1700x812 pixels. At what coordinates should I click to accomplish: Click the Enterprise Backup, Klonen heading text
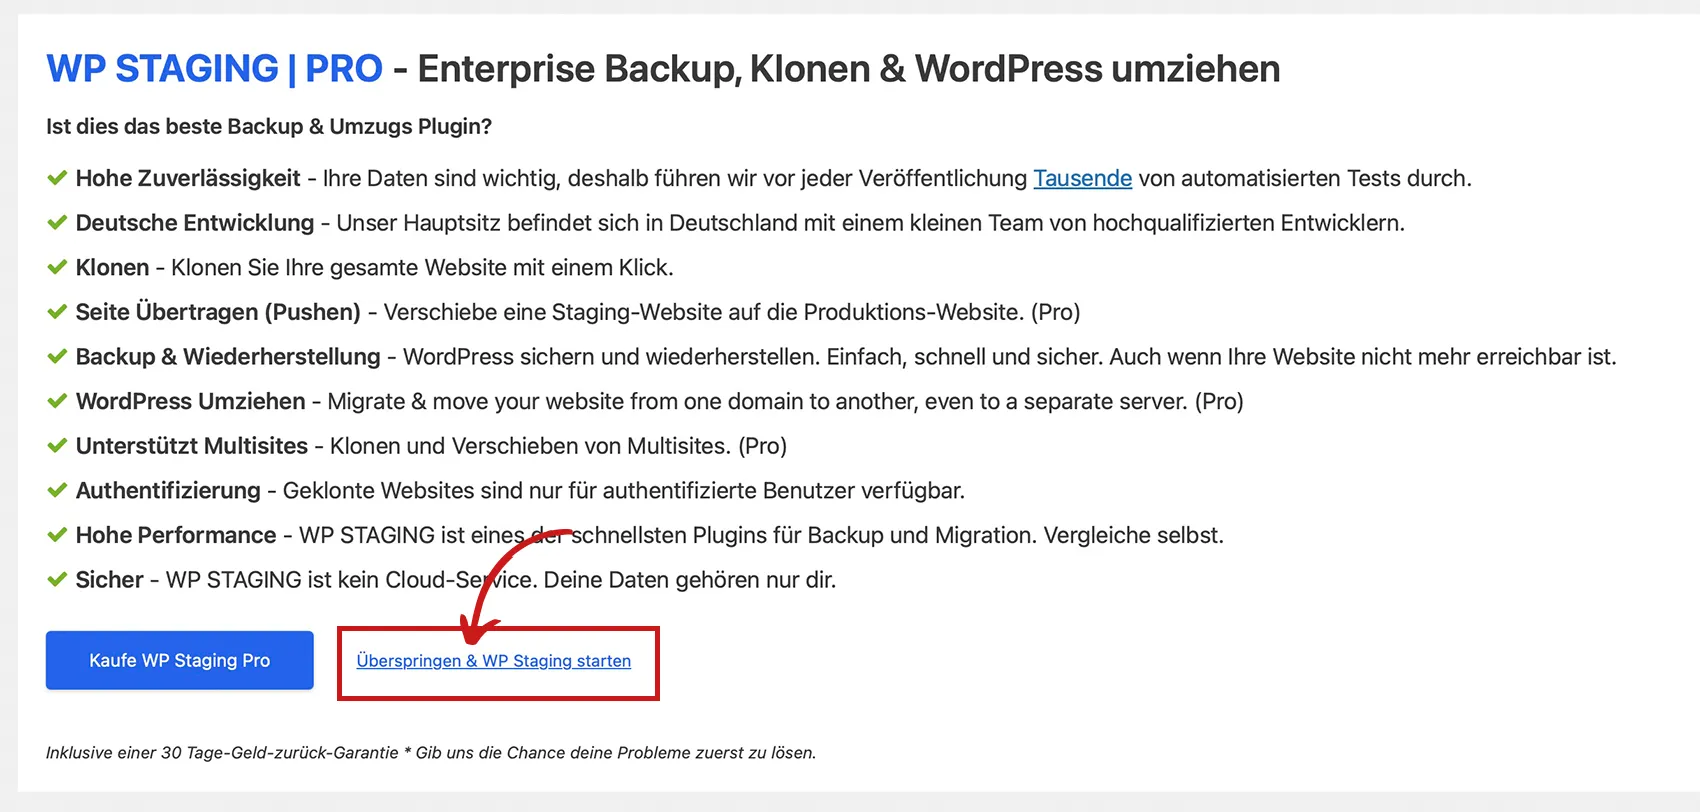click(848, 69)
